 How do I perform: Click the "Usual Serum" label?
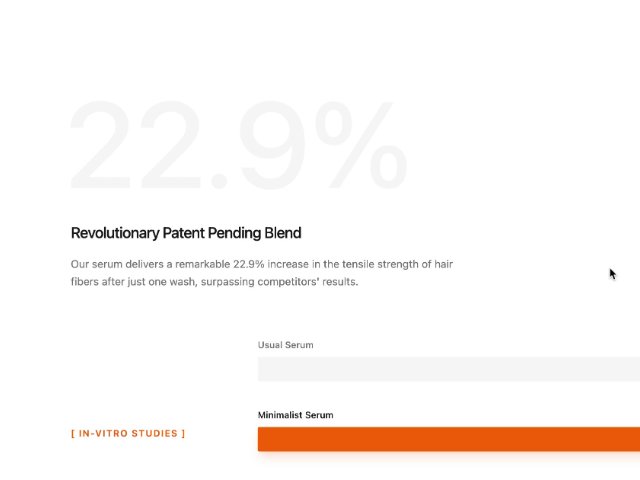(285, 345)
